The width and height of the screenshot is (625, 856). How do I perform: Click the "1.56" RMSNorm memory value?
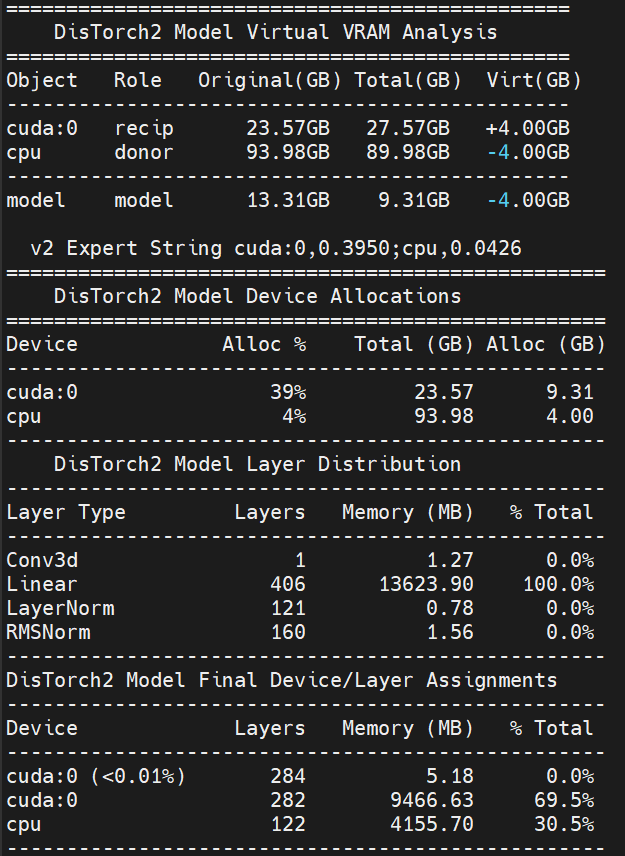[x=450, y=632]
